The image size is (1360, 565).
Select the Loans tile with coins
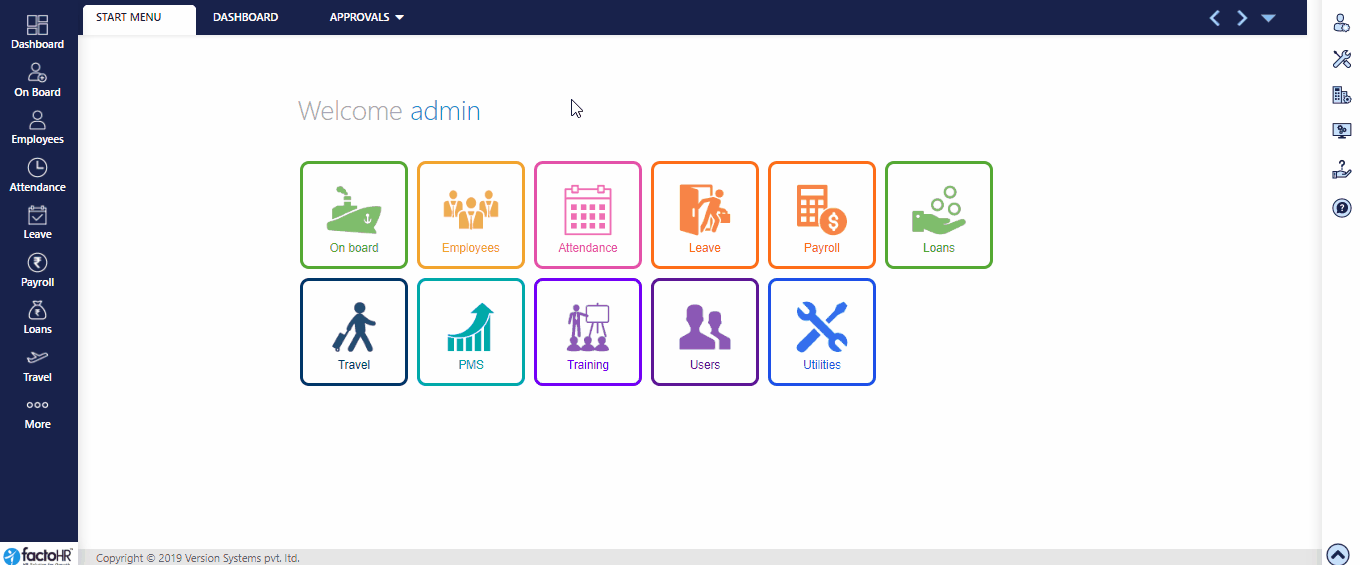click(x=939, y=215)
